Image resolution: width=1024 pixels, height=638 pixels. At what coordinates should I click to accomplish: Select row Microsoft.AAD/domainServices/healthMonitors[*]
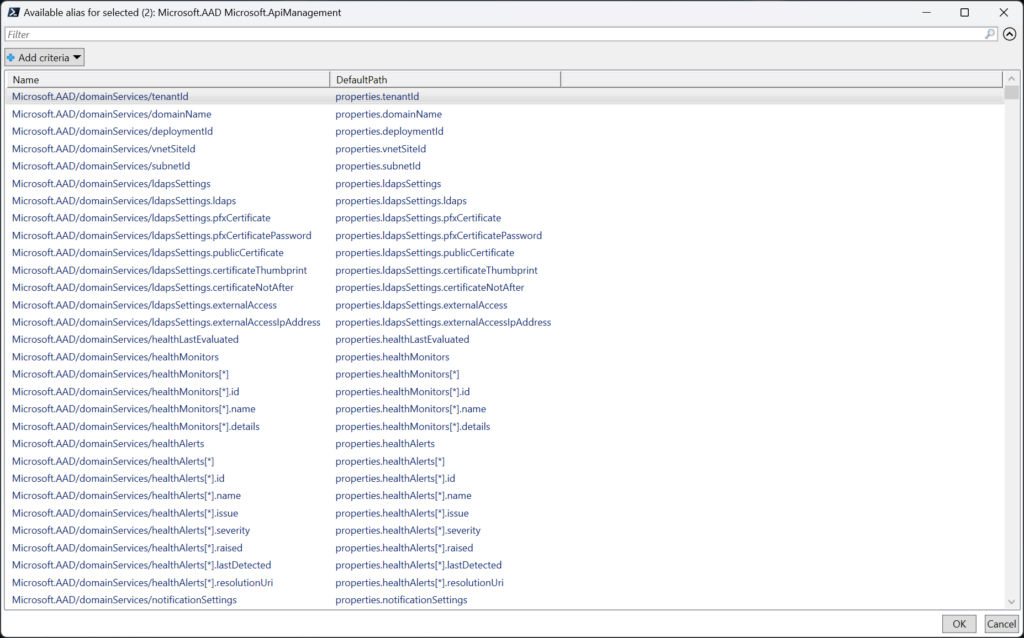pyautogui.click(x=505, y=374)
